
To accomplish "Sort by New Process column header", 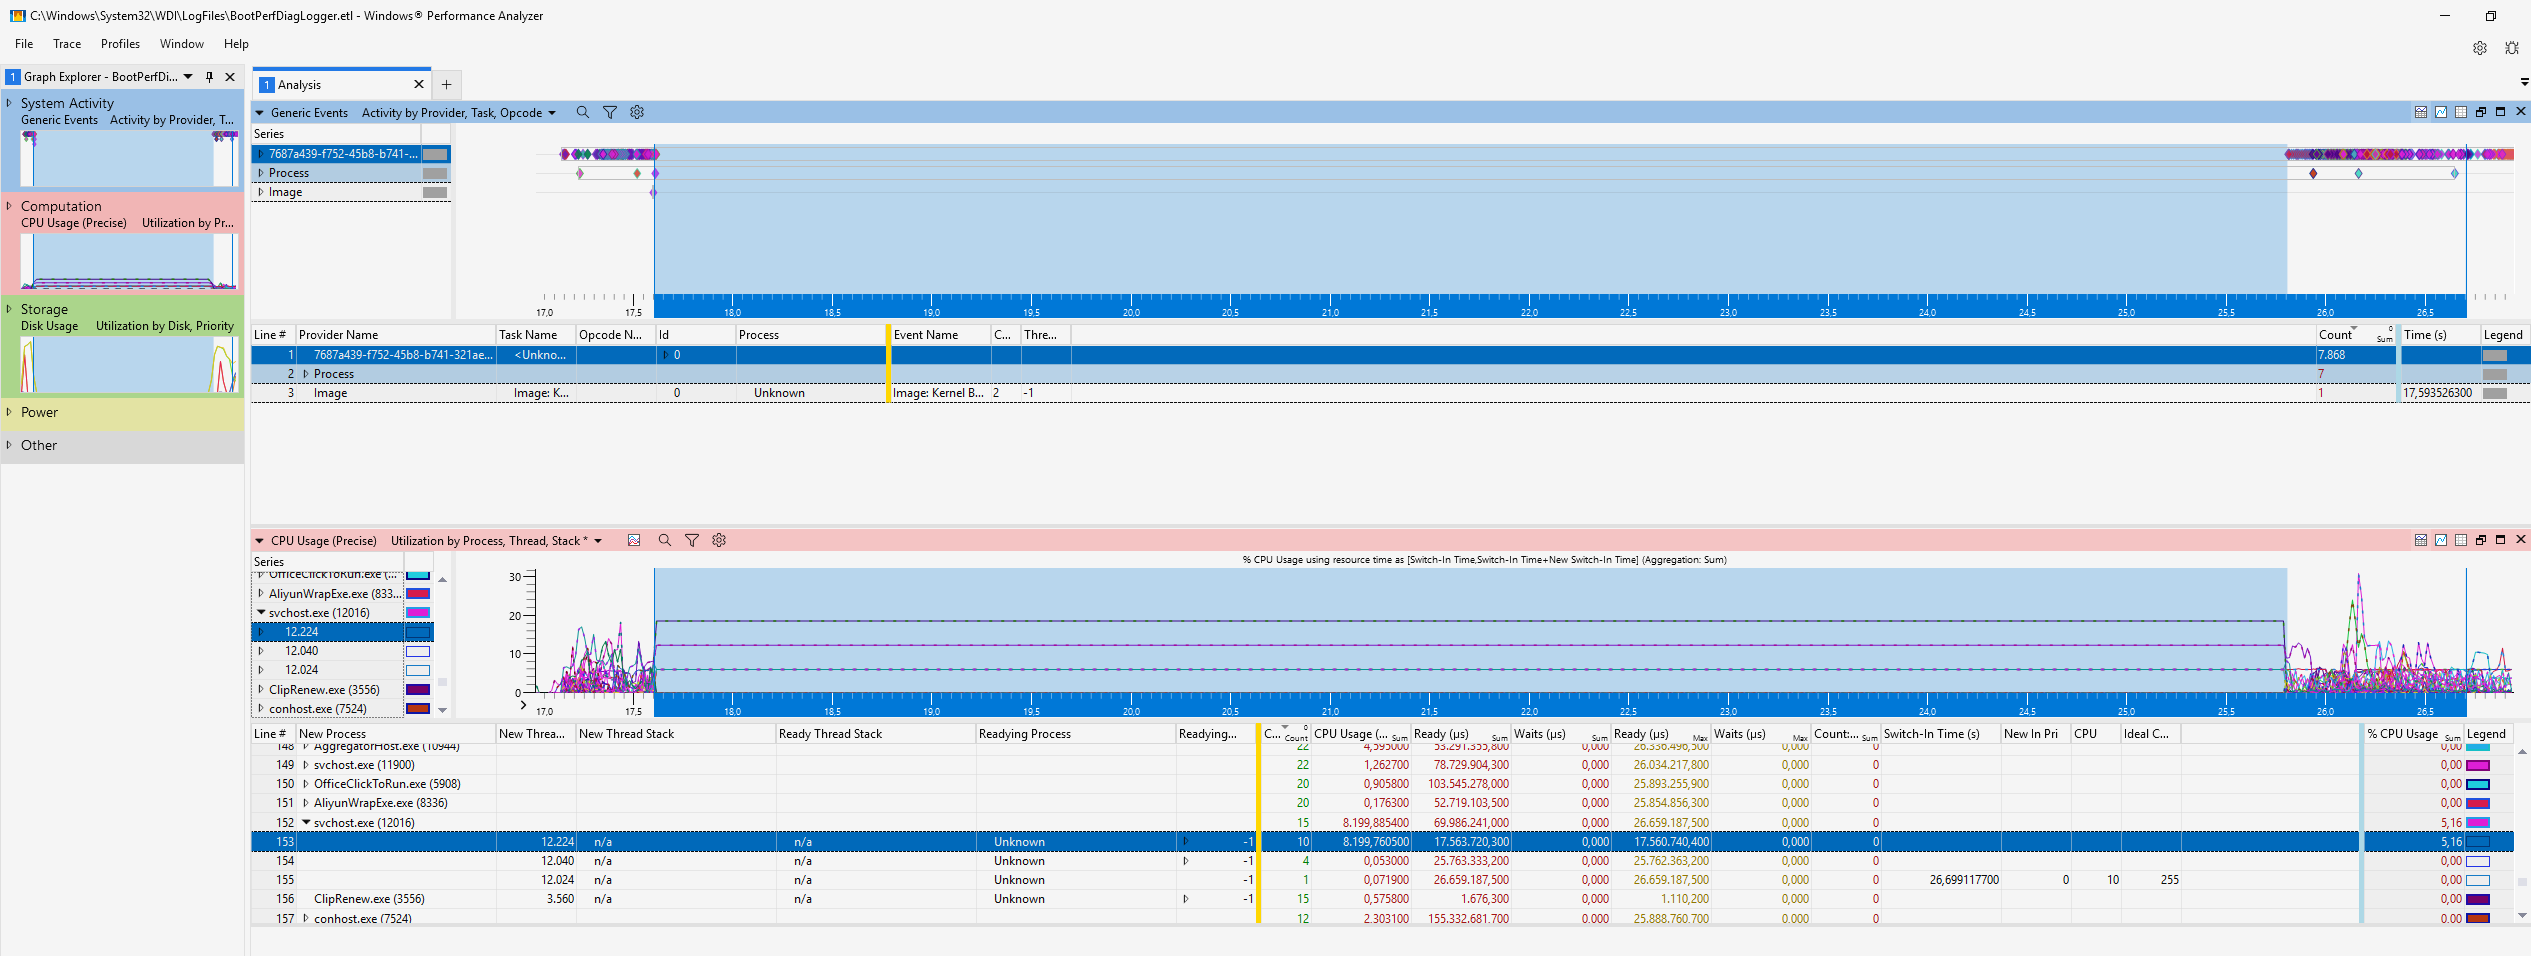I will (395, 734).
